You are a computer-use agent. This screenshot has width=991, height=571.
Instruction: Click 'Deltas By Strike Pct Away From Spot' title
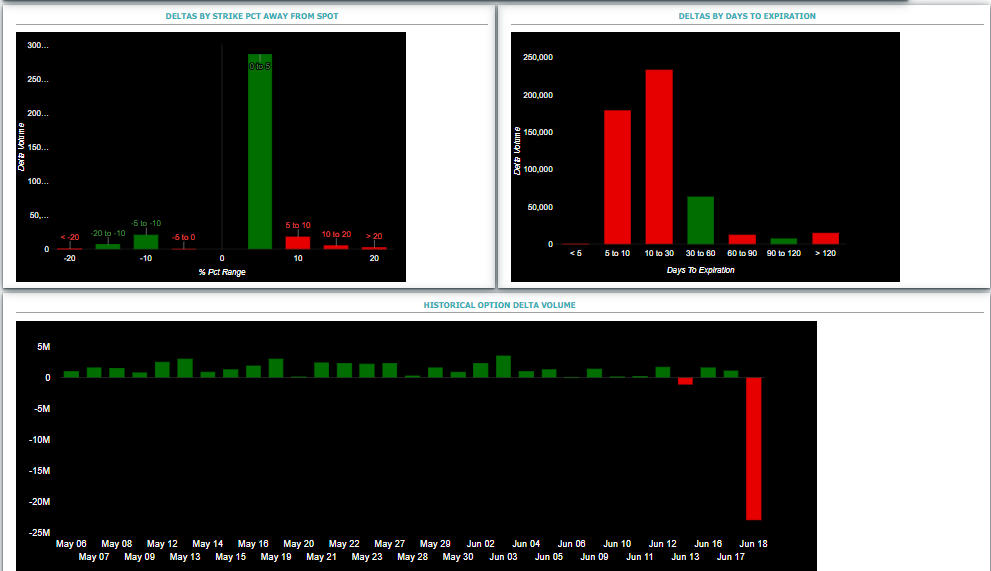pos(252,16)
